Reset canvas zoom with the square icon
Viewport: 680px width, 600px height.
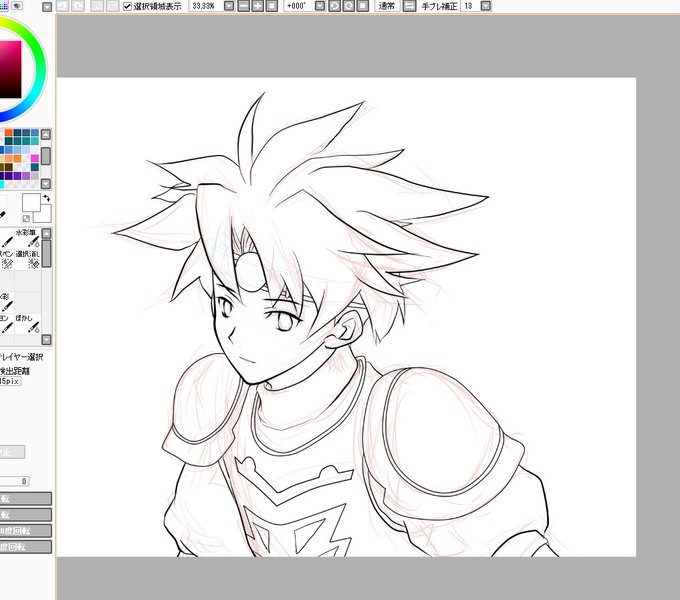[271, 6]
